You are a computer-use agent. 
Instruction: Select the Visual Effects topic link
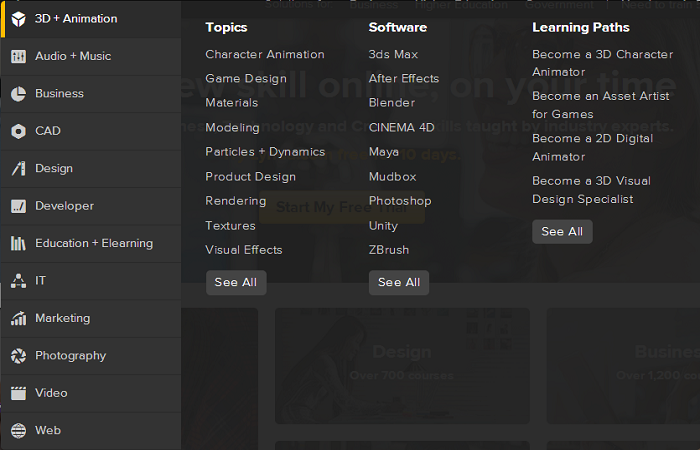[244, 250]
